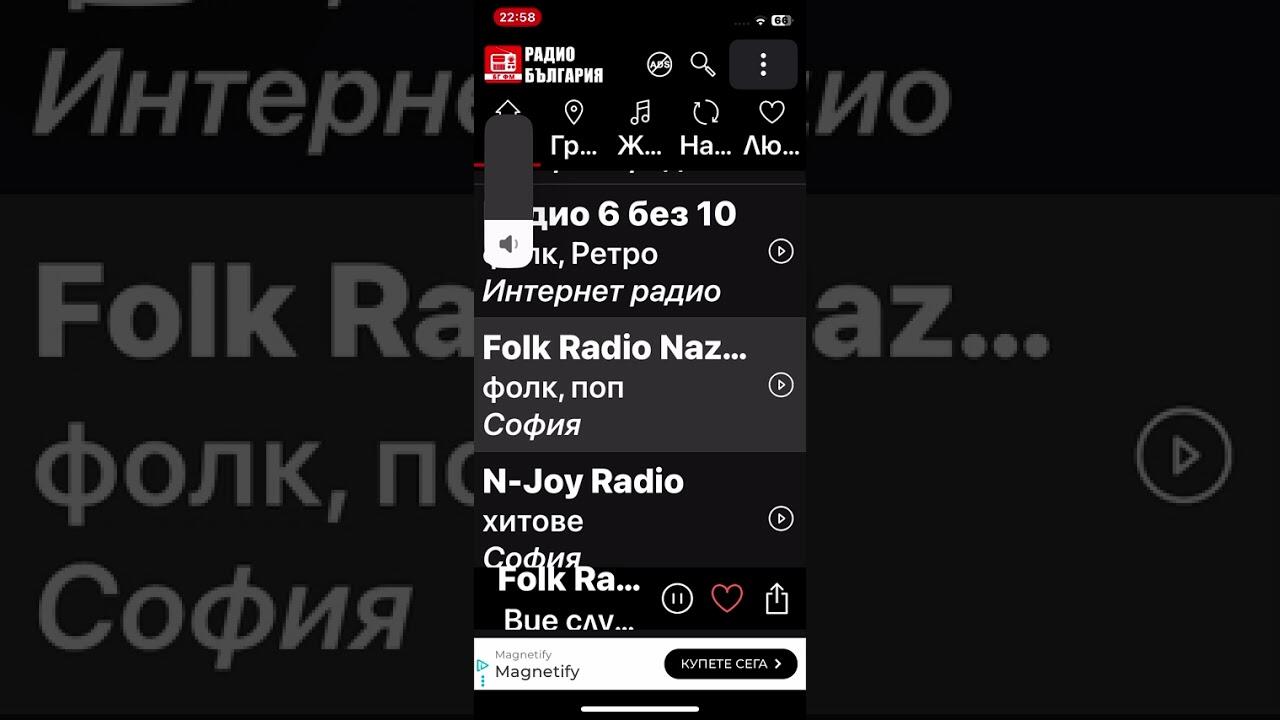The height and width of the screenshot is (720, 1280).
Task: Open the Magnetify ad title link
Action: point(537,672)
